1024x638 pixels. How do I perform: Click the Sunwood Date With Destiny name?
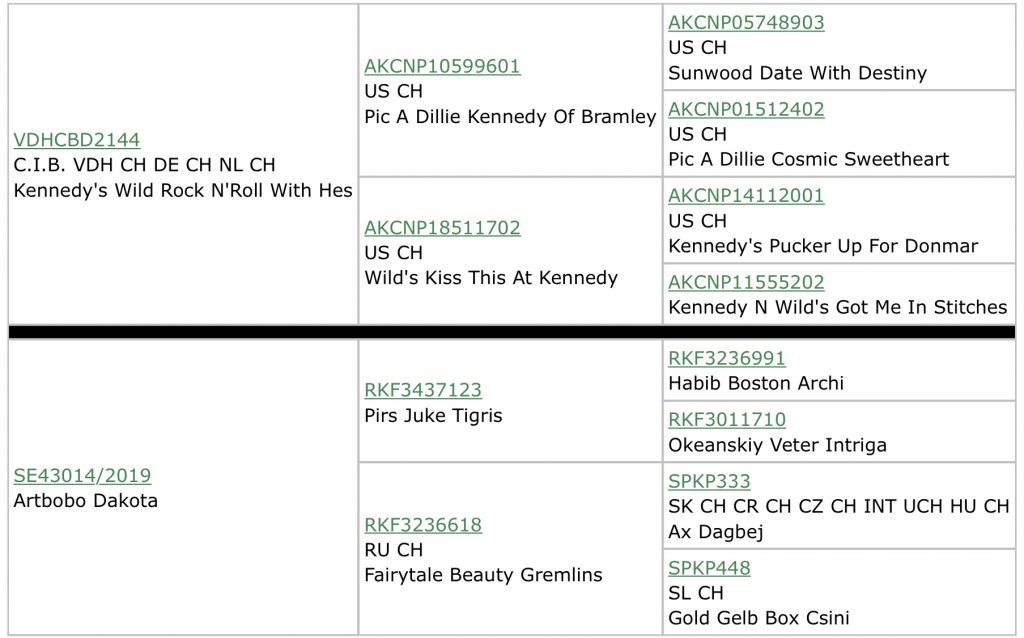click(797, 73)
